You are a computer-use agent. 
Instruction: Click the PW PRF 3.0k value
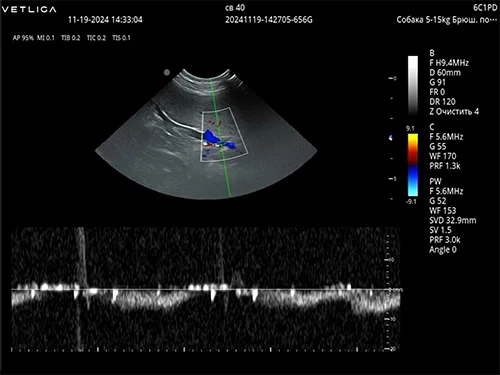click(445, 240)
